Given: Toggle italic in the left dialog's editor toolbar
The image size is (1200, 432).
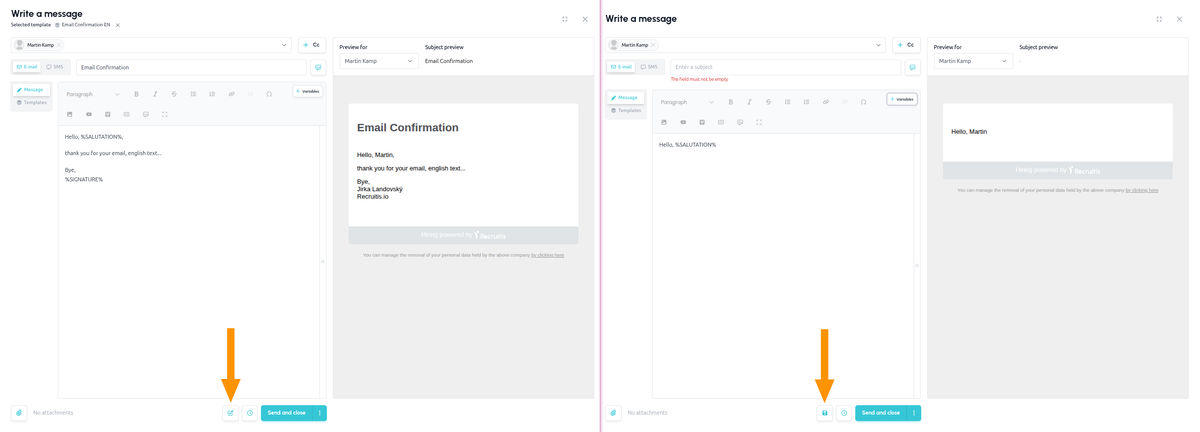Looking at the screenshot, I should [x=155, y=94].
